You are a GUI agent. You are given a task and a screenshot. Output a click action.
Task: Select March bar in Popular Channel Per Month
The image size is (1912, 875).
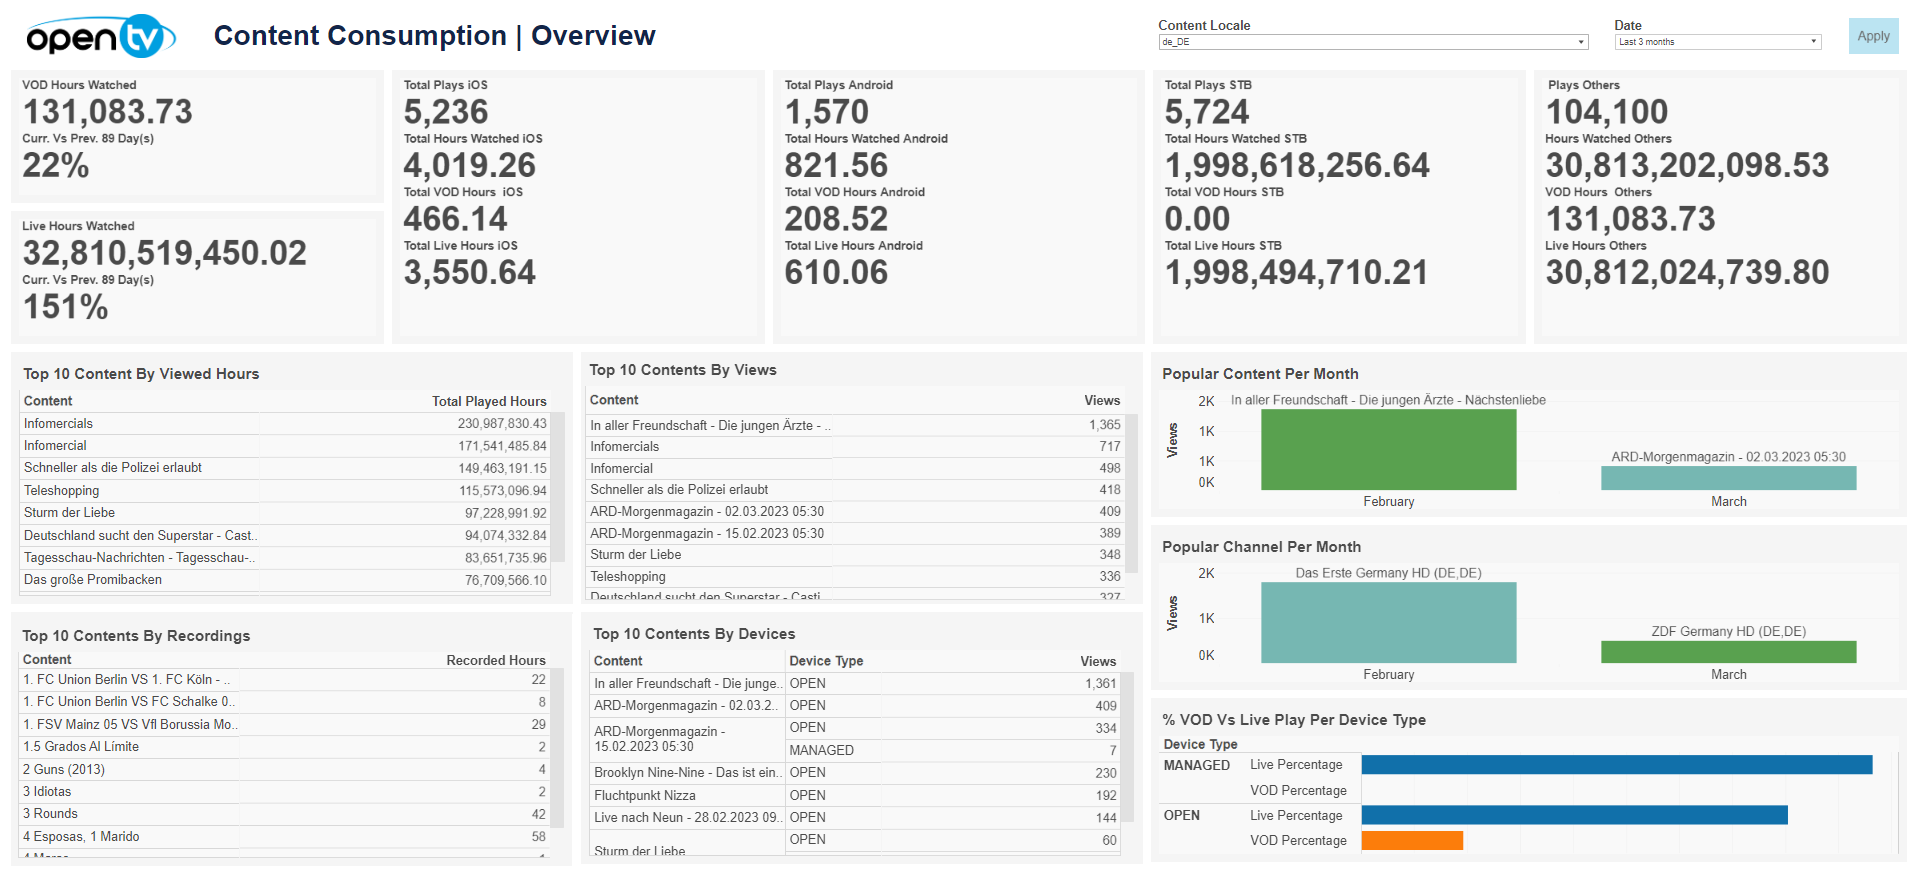pos(1727,652)
